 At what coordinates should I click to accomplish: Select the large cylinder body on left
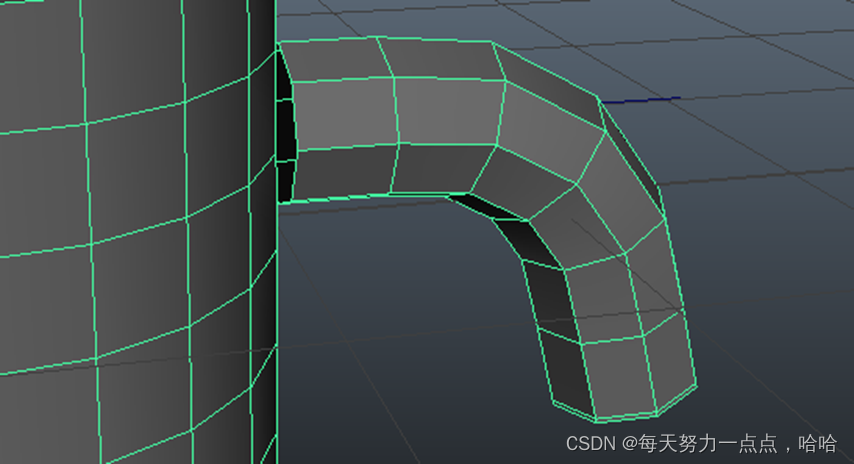point(138,232)
